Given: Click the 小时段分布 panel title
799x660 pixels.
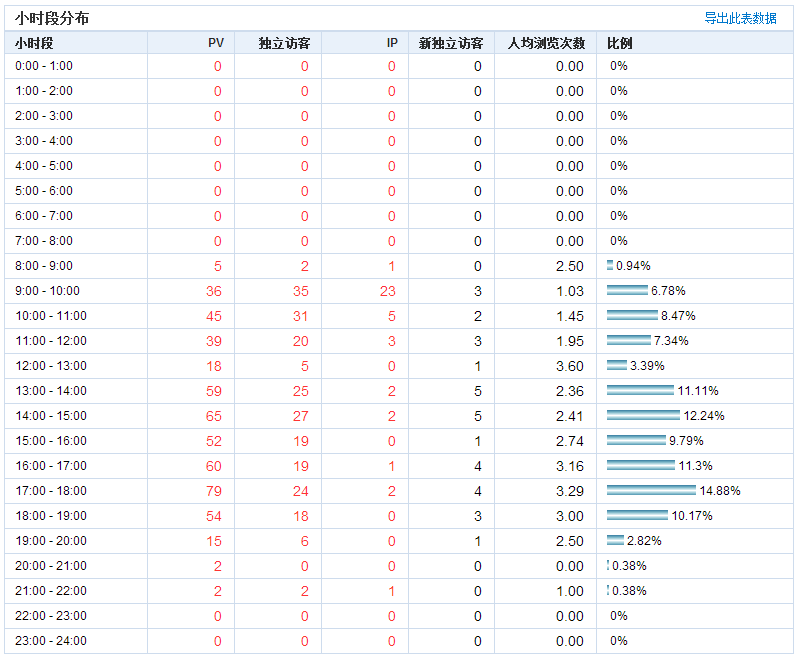Looking at the screenshot, I should tap(52, 18).
